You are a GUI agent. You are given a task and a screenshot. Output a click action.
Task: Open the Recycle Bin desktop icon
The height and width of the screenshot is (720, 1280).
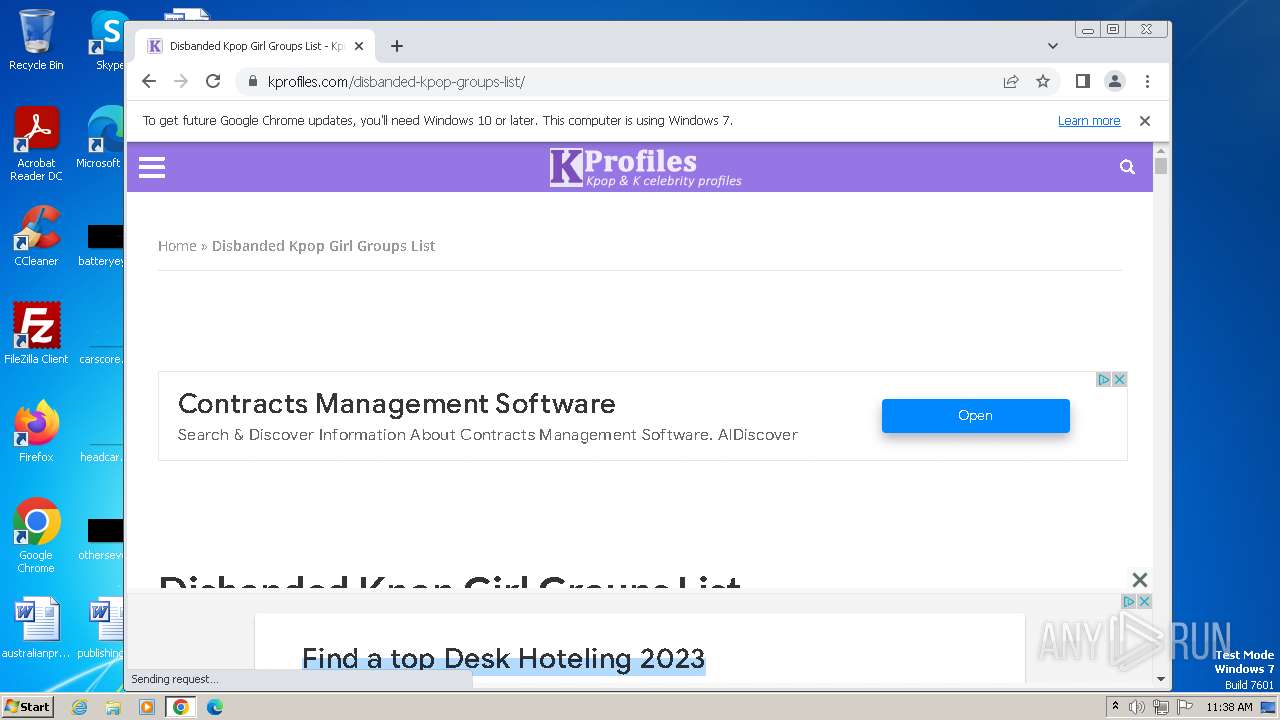point(36,40)
